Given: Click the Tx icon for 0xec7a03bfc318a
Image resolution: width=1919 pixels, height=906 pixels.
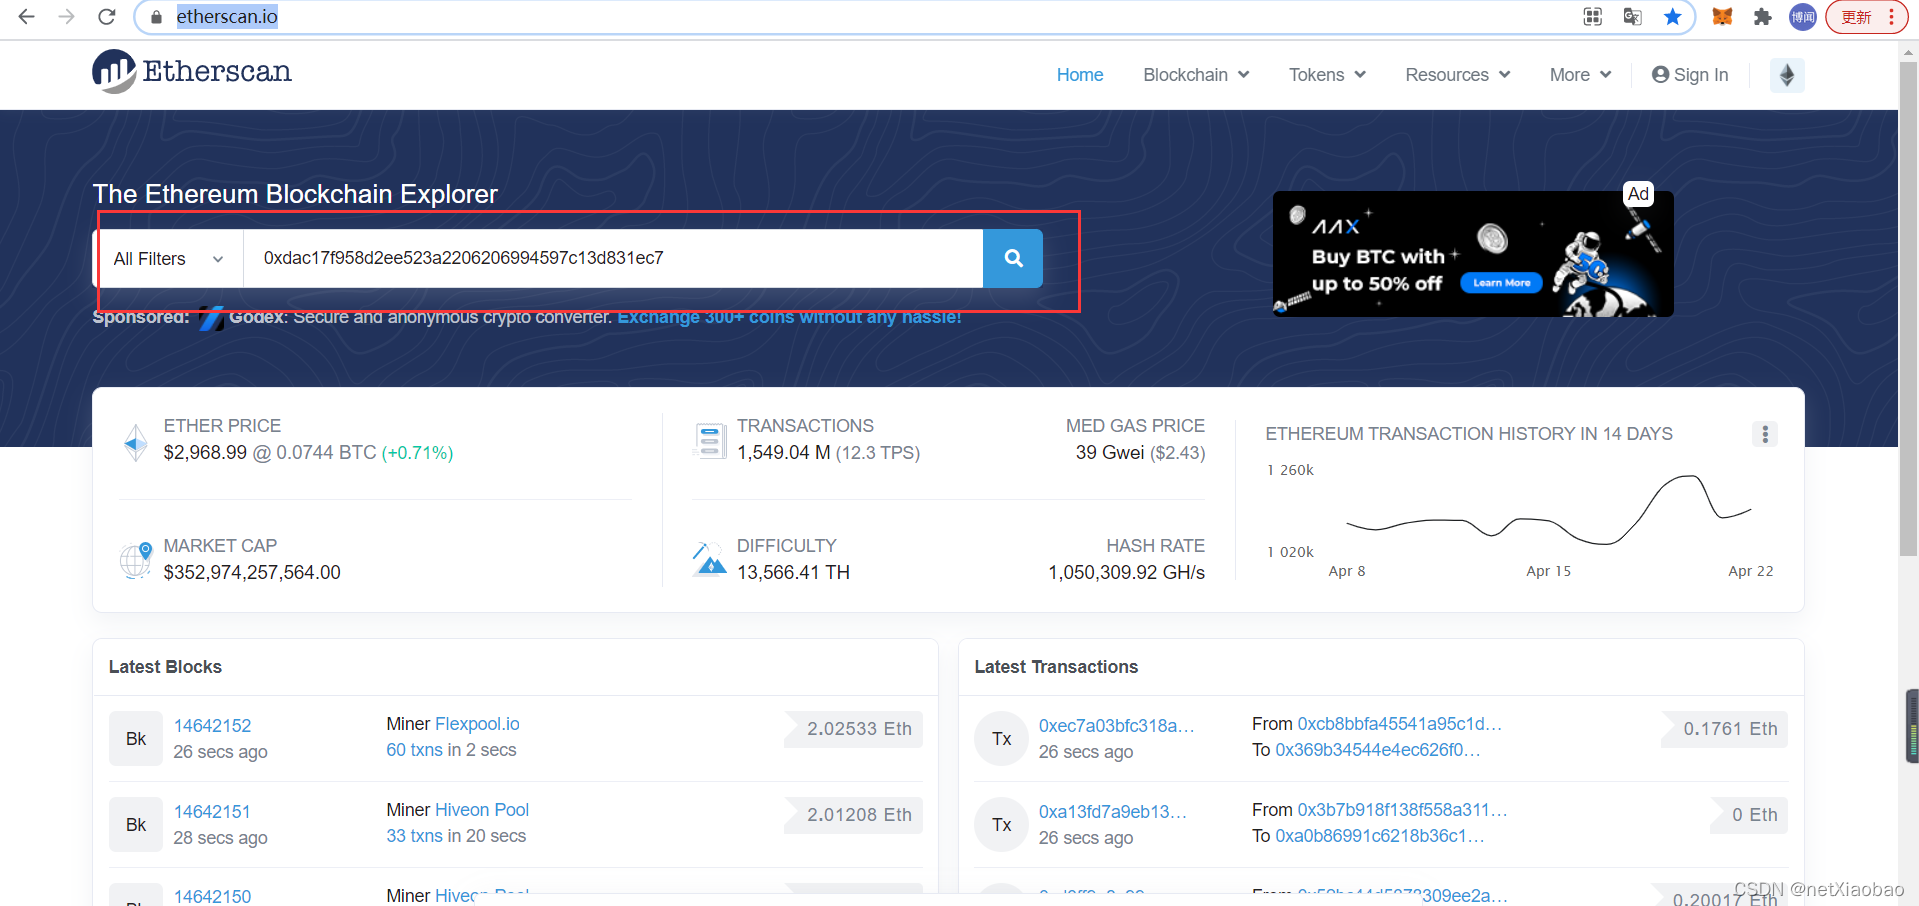Looking at the screenshot, I should coord(1002,739).
